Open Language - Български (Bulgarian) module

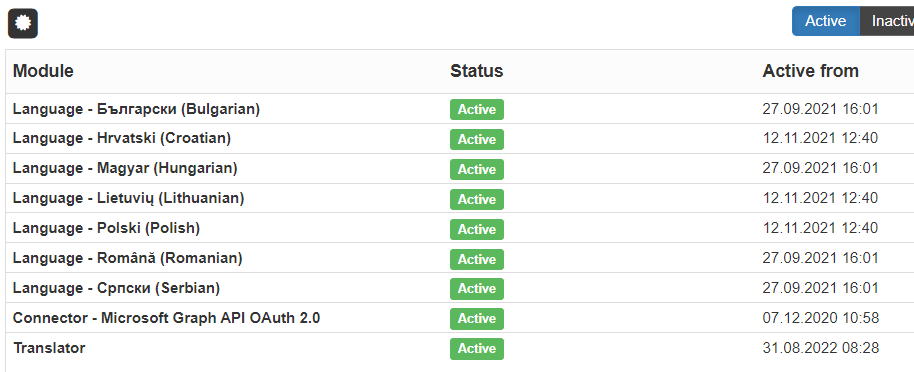[136, 109]
